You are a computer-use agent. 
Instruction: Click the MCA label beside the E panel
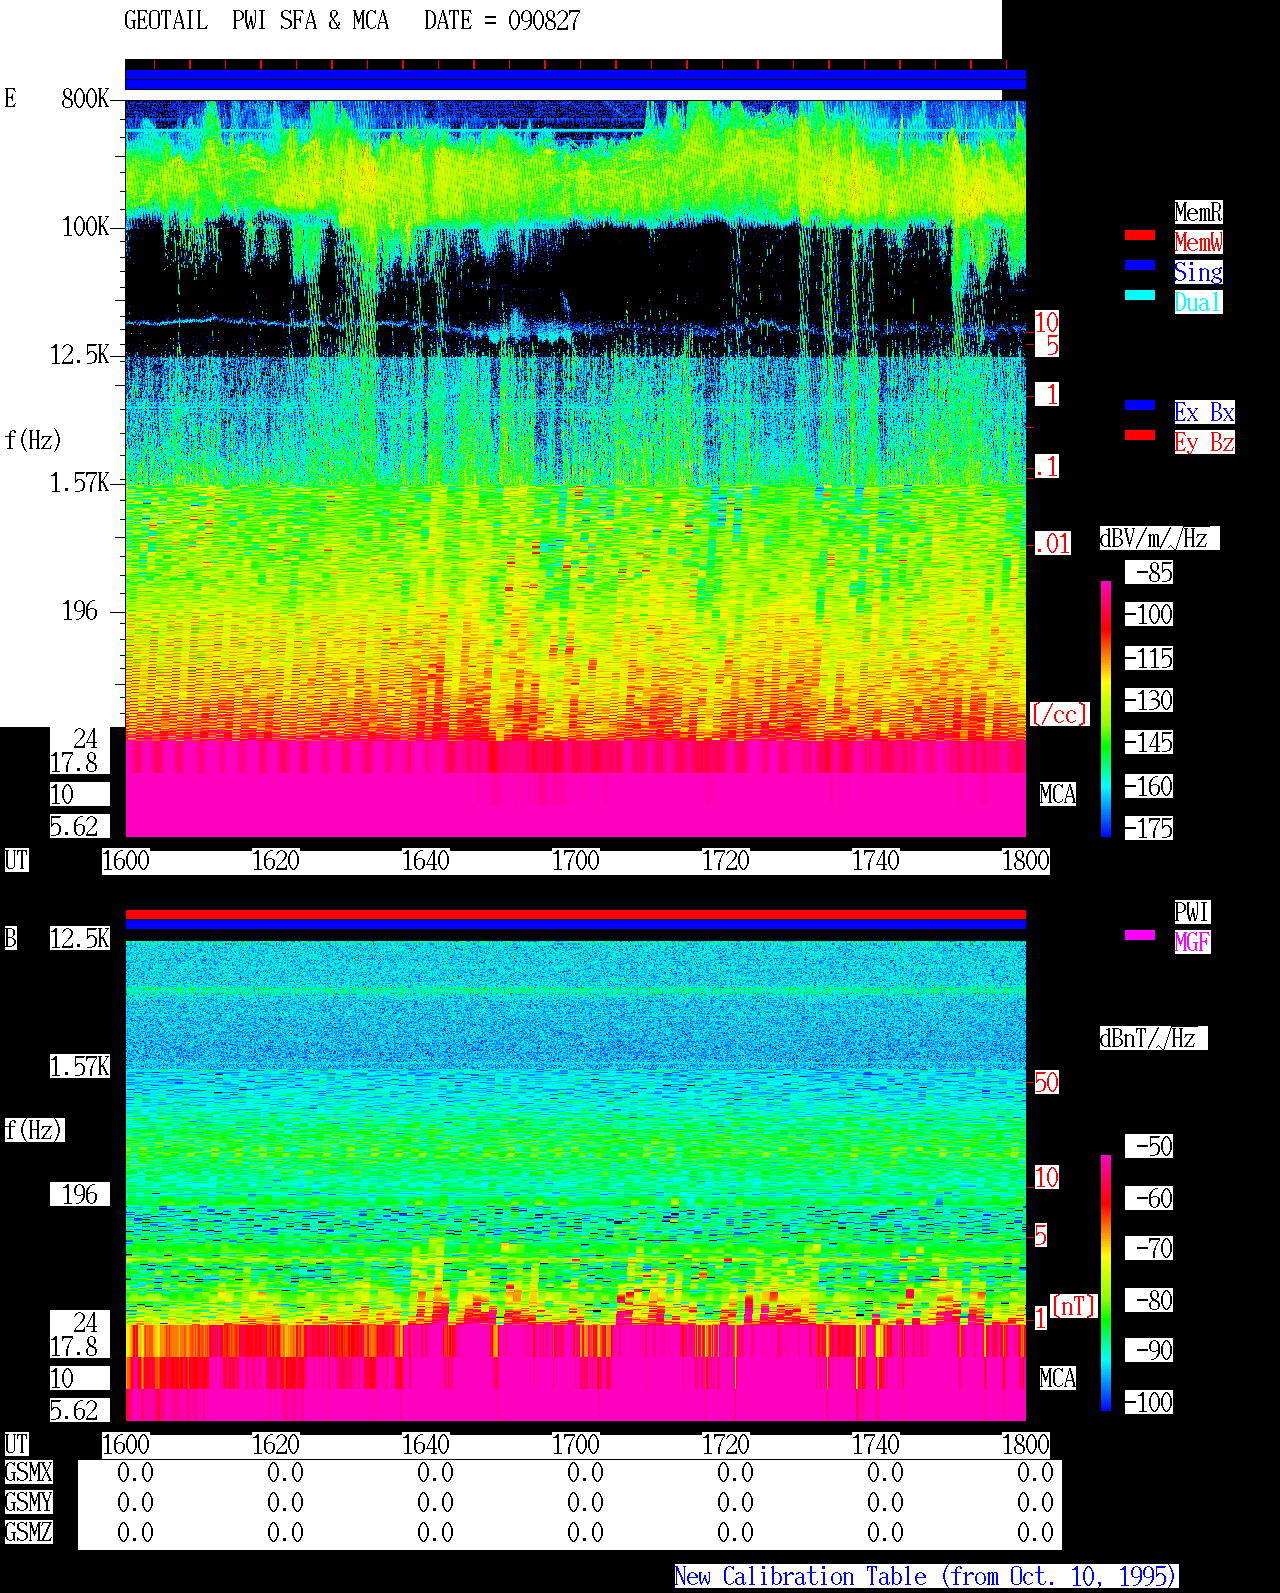[x=1058, y=795]
